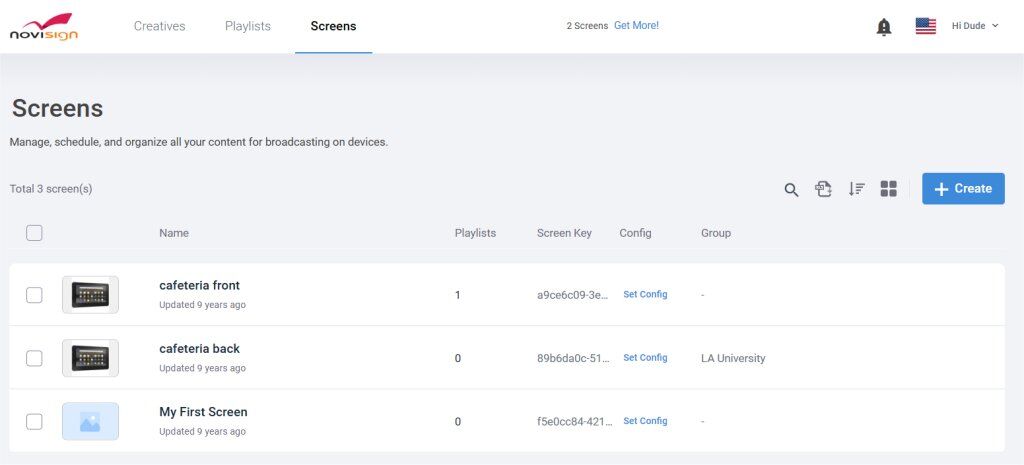Click Set Config for cafeteria front

645,295
